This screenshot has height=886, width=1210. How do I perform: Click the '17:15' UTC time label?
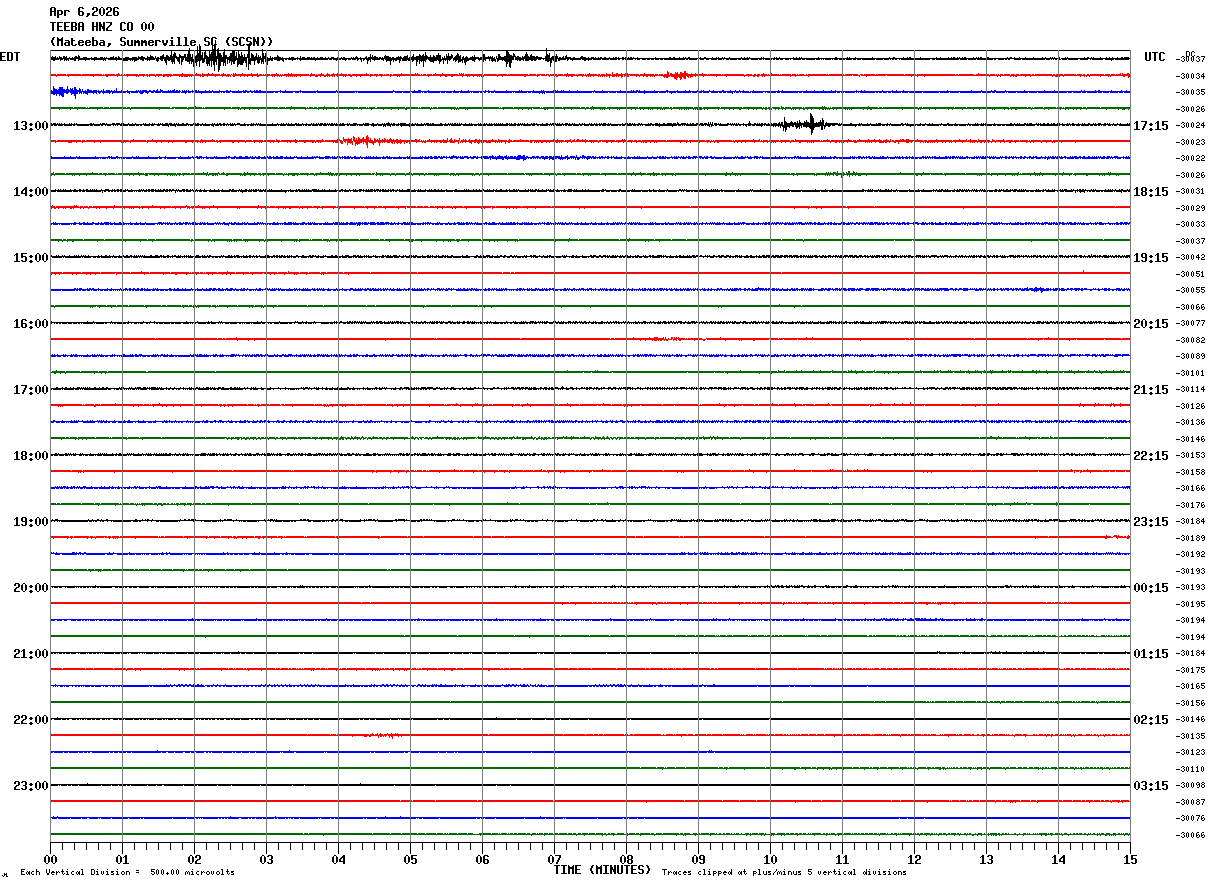pyautogui.click(x=1150, y=126)
